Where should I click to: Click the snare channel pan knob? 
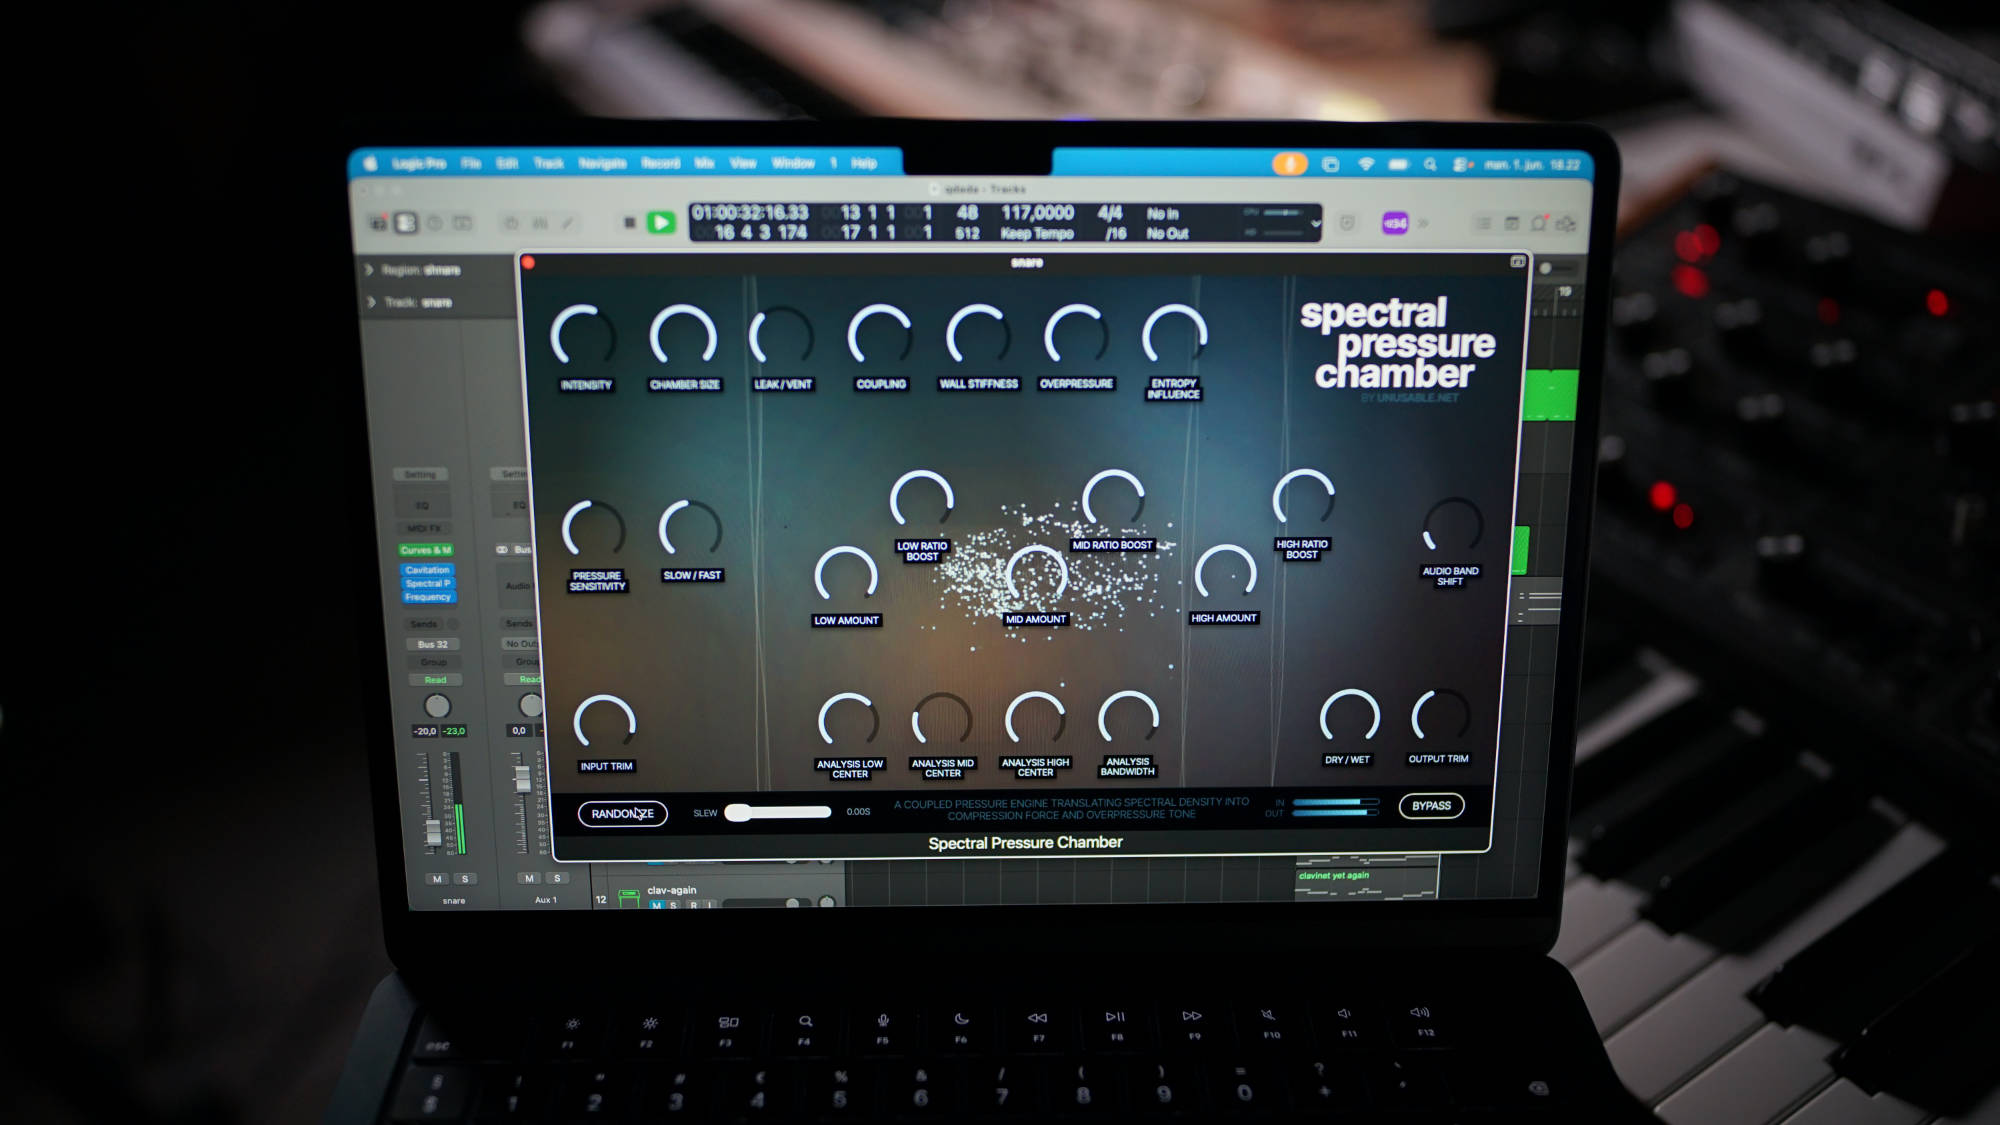(x=437, y=706)
